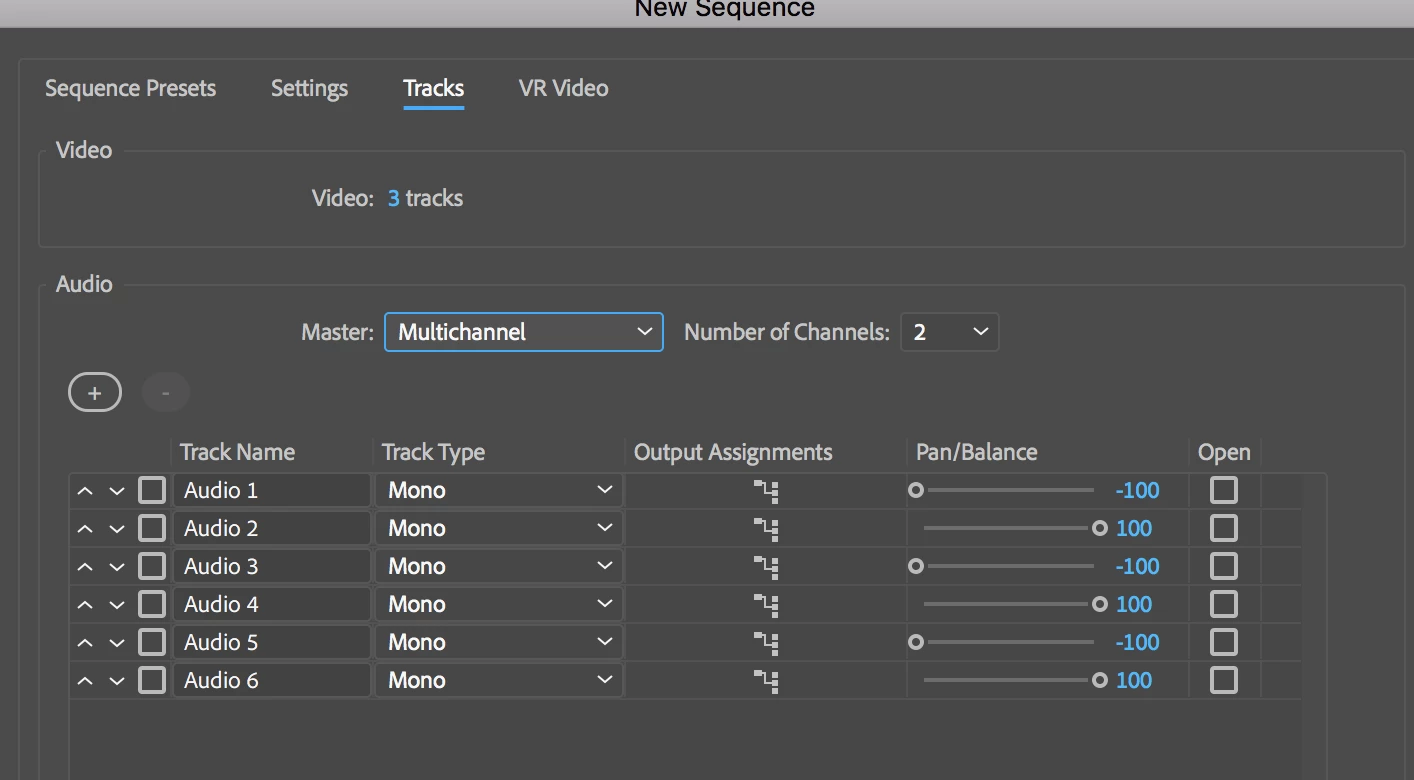Switch to the Sequence Presets tab
The height and width of the screenshot is (780, 1414).
pyautogui.click(x=131, y=88)
